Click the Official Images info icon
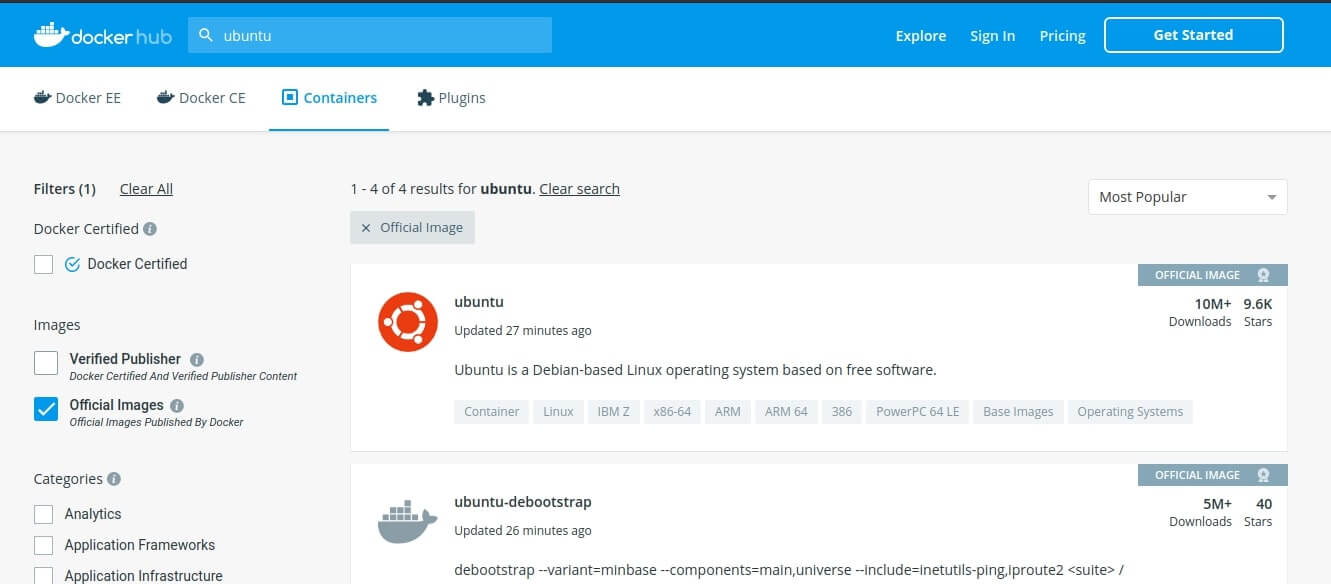 pyautogui.click(x=177, y=406)
